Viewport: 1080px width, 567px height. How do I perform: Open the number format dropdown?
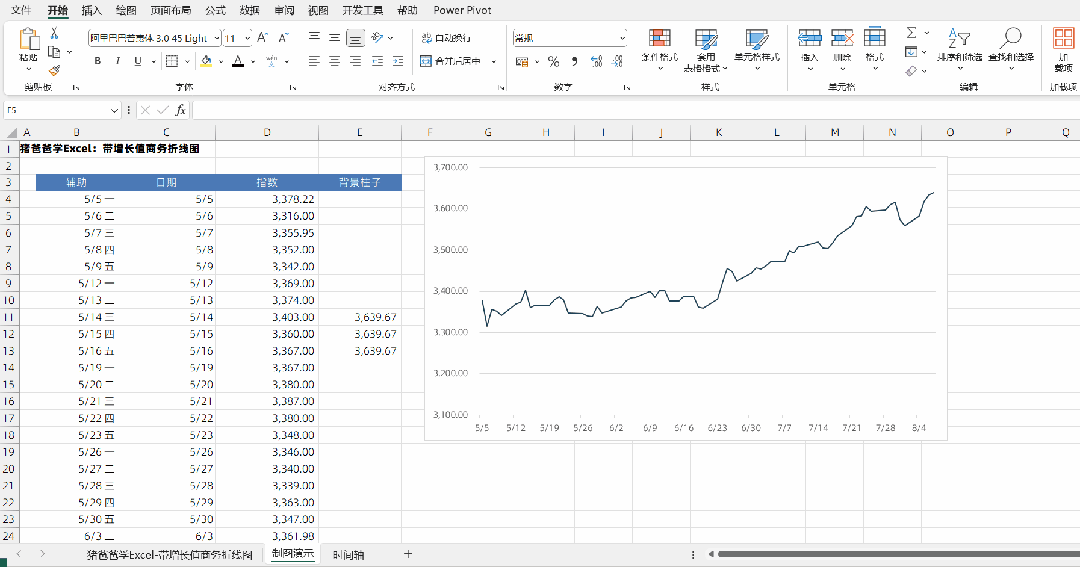623,38
